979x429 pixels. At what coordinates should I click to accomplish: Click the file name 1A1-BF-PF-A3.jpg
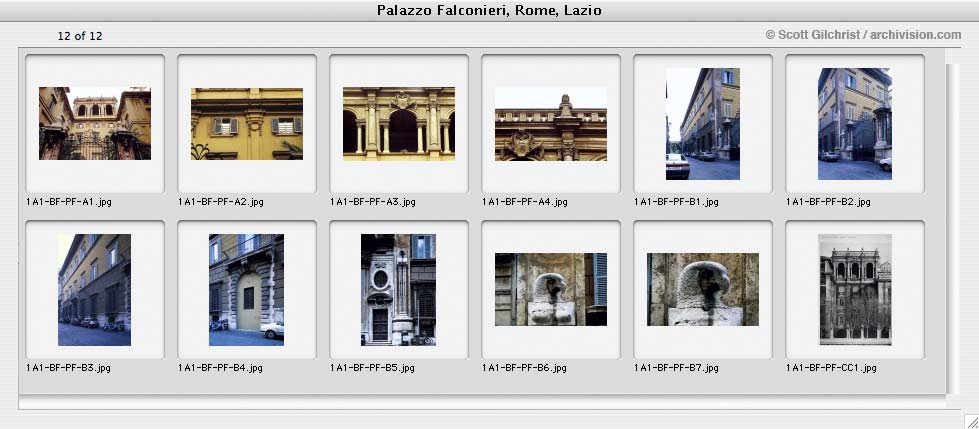coord(373,202)
